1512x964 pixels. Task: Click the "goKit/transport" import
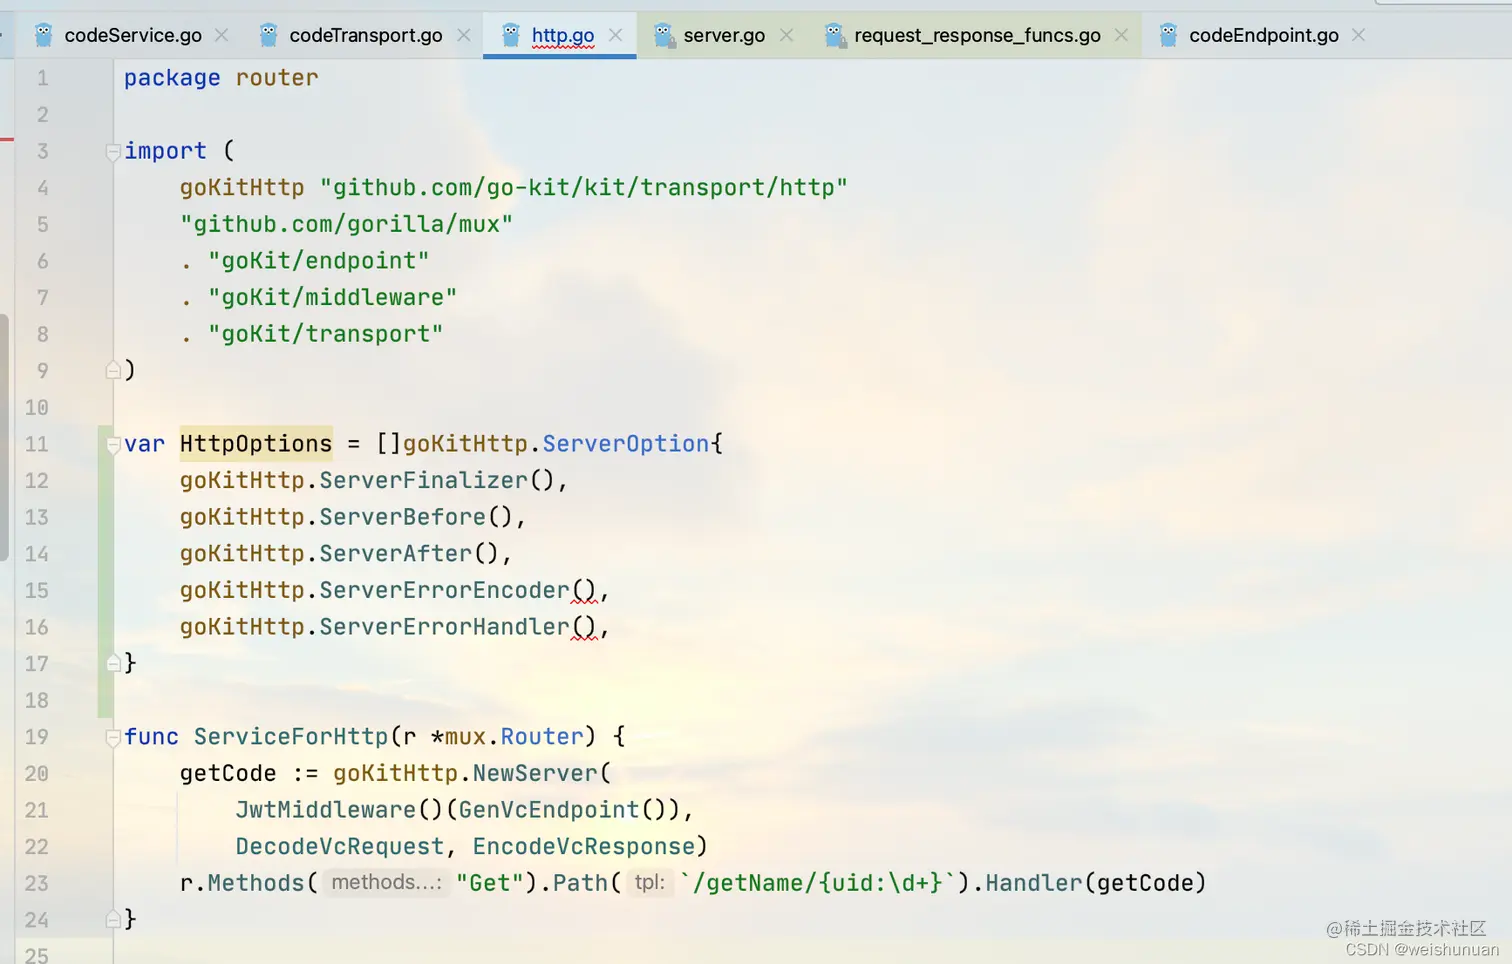pyautogui.click(x=326, y=334)
